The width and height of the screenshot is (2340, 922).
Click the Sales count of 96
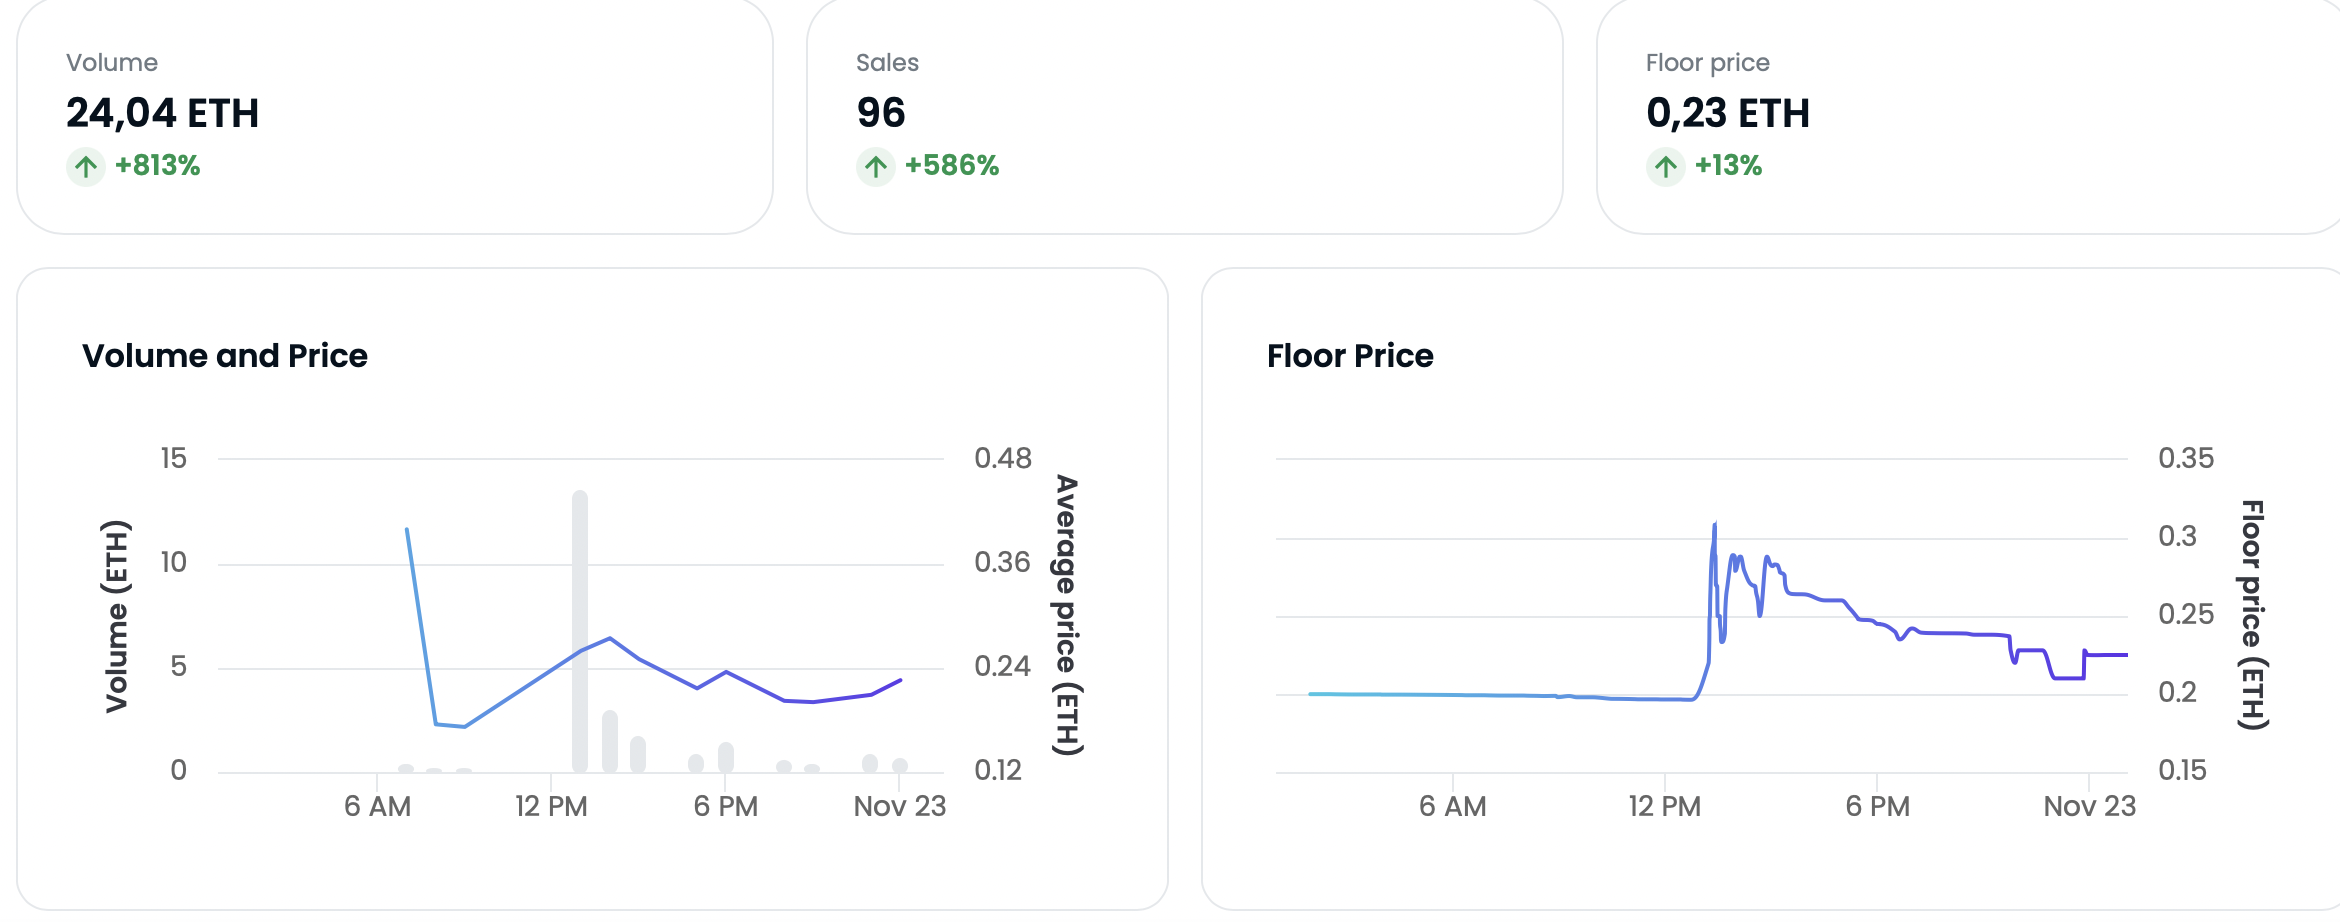click(881, 113)
